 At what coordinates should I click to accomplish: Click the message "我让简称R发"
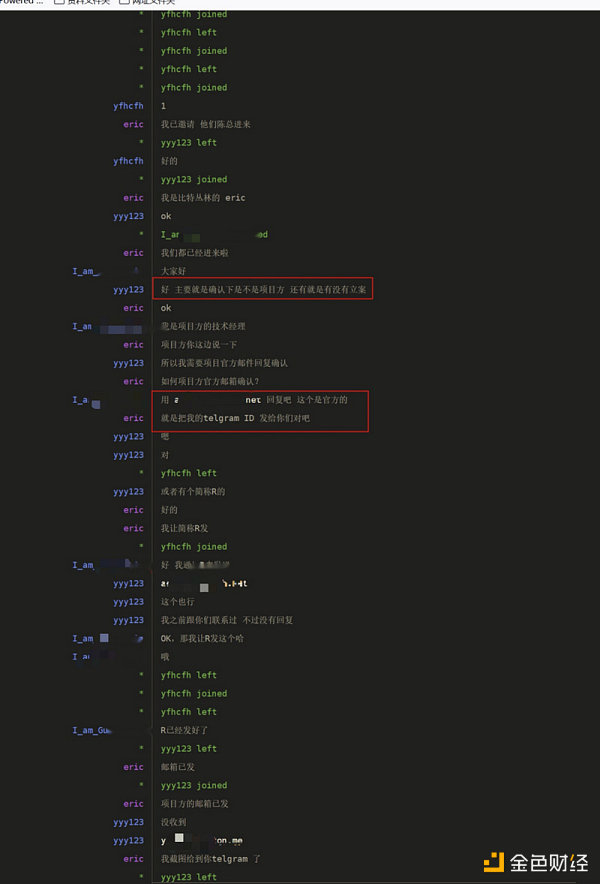coord(184,528)
